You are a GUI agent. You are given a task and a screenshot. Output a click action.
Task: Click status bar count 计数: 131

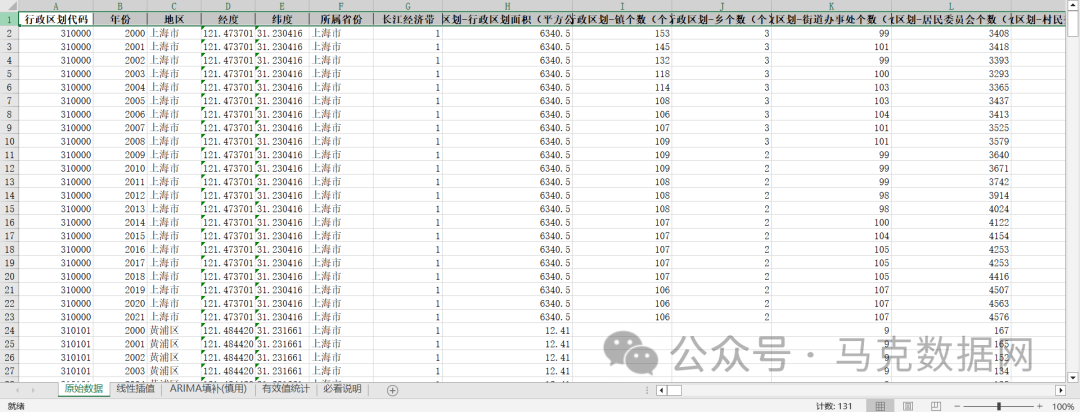click(834, 406)
